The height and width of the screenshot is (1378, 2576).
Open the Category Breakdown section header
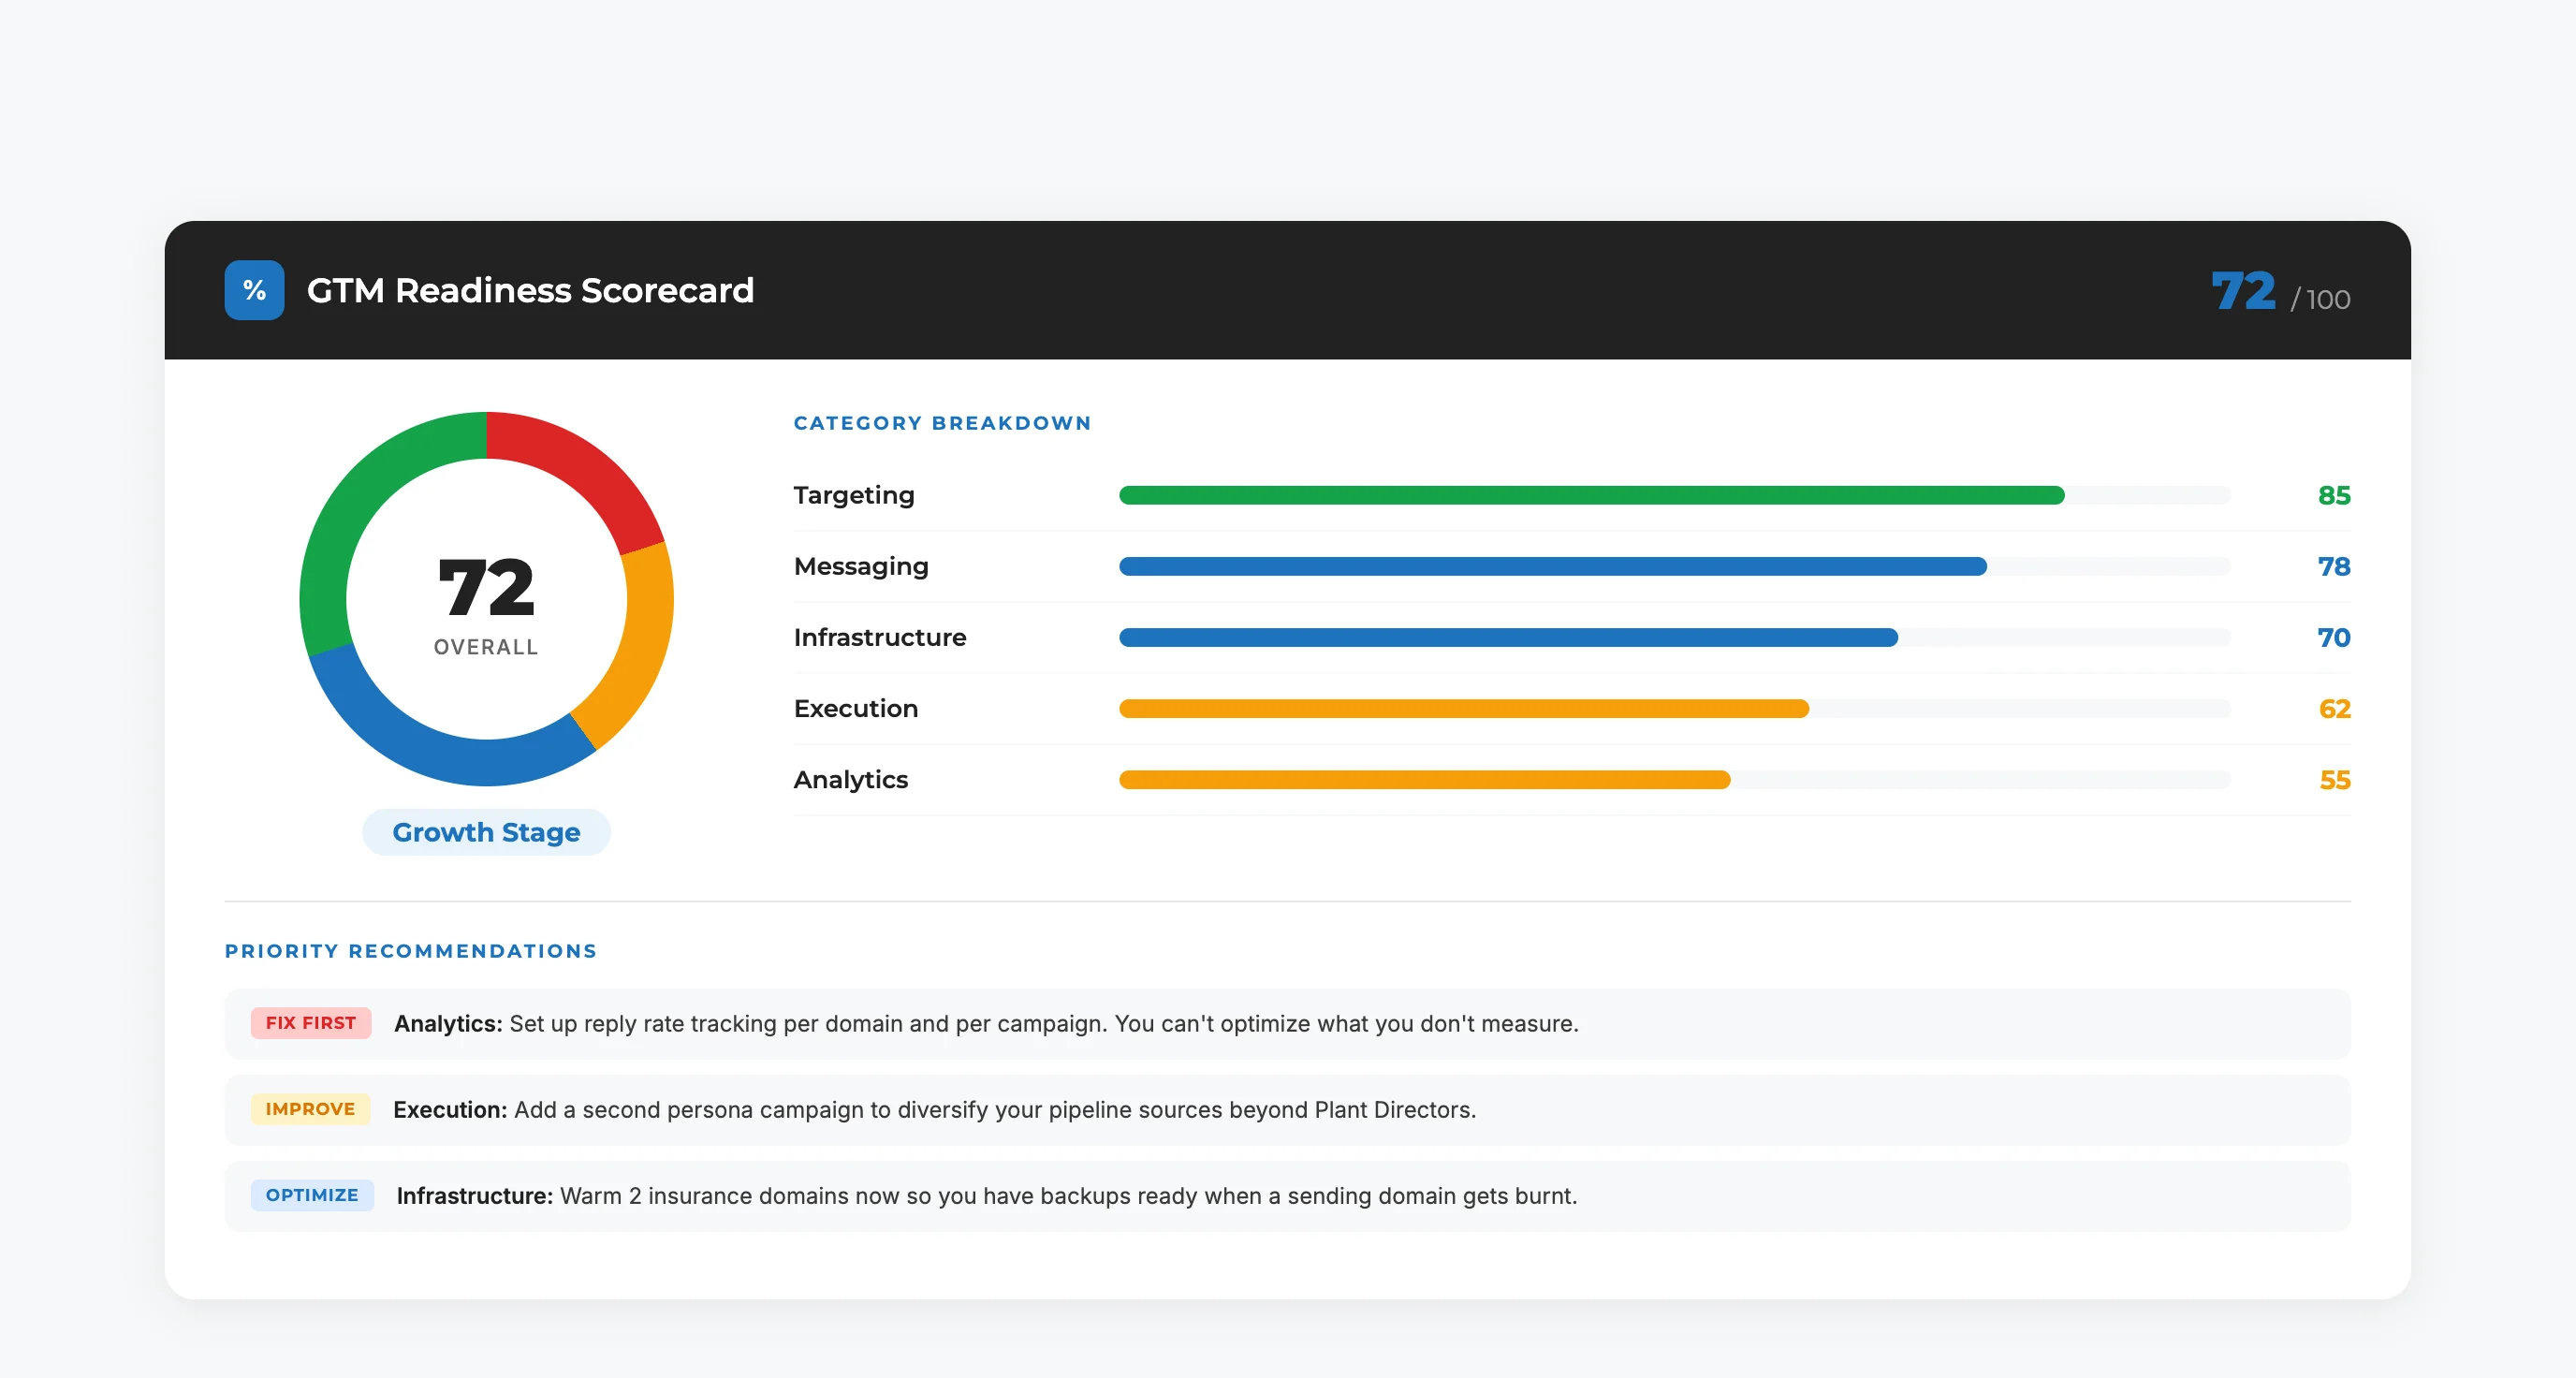click(942, 422)
